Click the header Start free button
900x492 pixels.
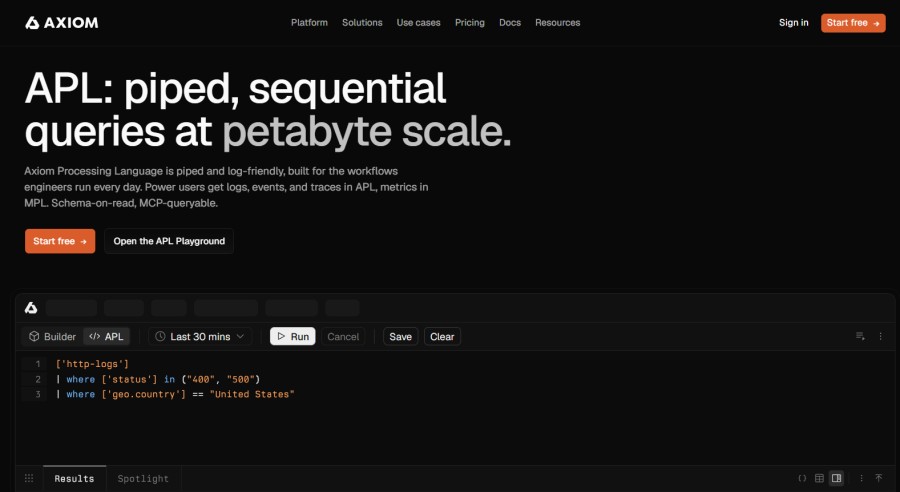pyautogui.click(x=853, y=23)
